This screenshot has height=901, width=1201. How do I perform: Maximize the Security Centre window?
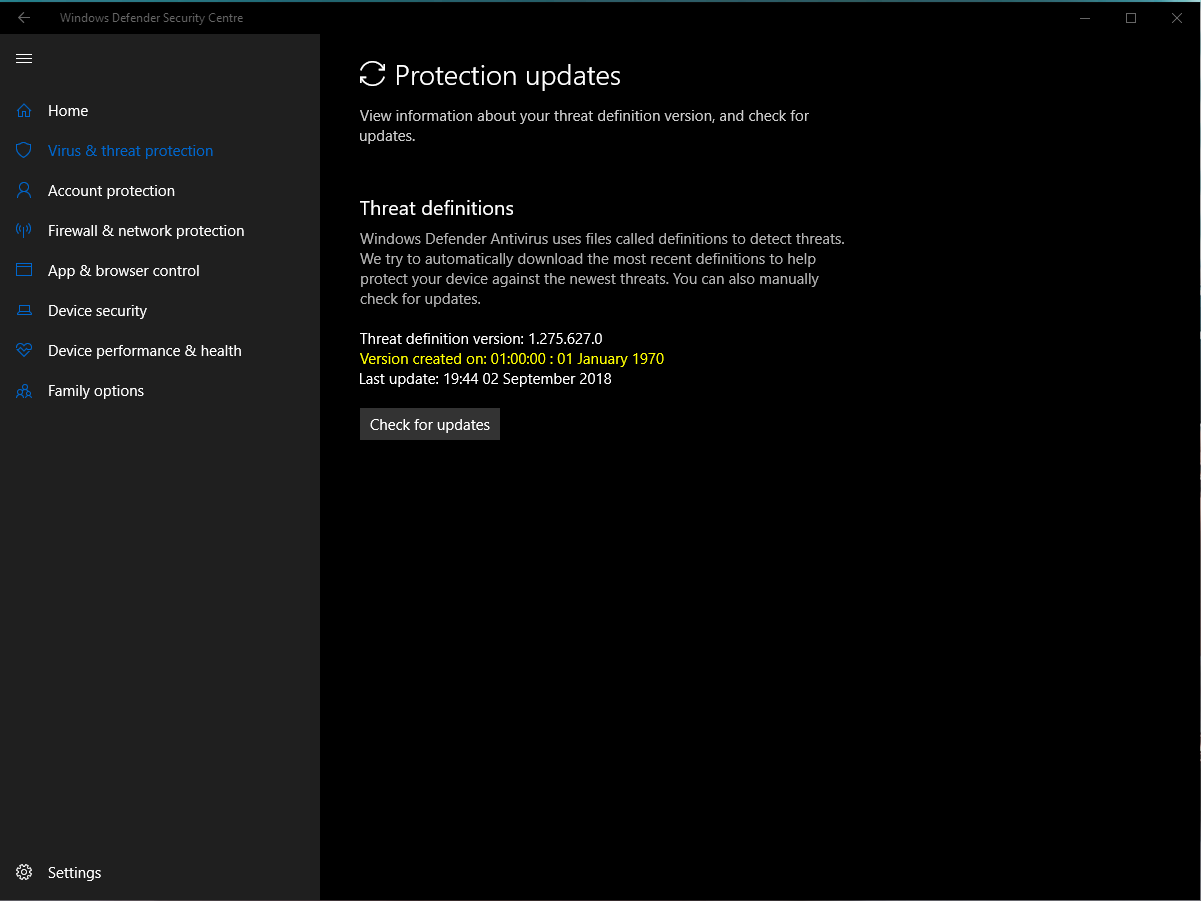coord(1131,18)
